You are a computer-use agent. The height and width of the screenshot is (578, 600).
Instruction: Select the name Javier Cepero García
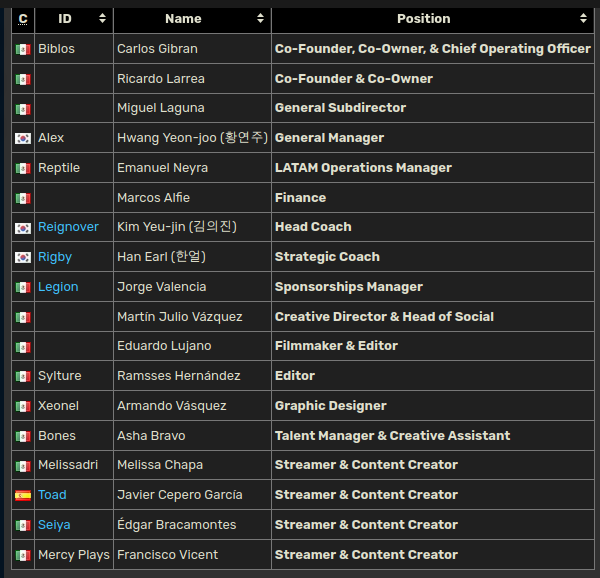coord(180,495)
